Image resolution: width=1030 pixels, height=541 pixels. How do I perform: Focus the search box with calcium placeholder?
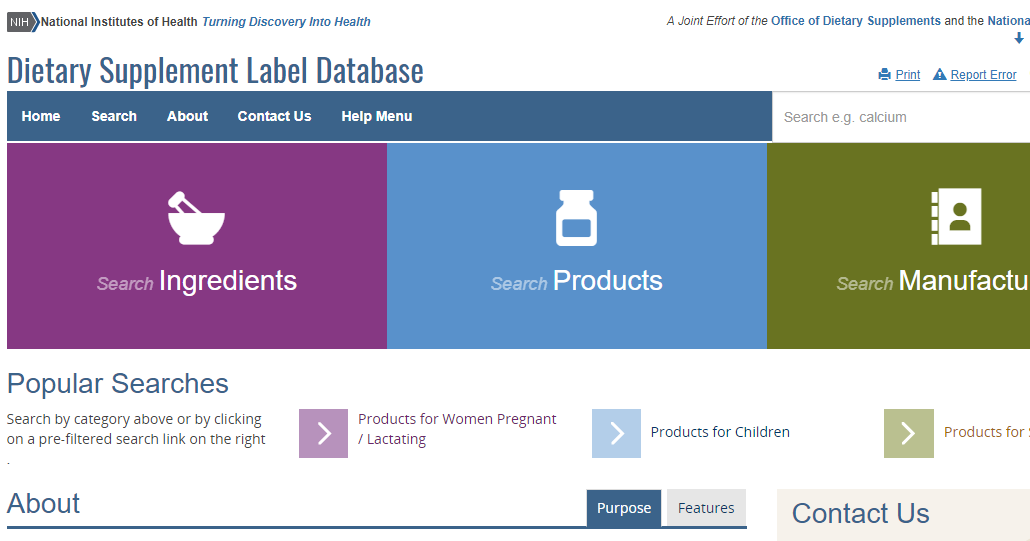tap(900, 117)
